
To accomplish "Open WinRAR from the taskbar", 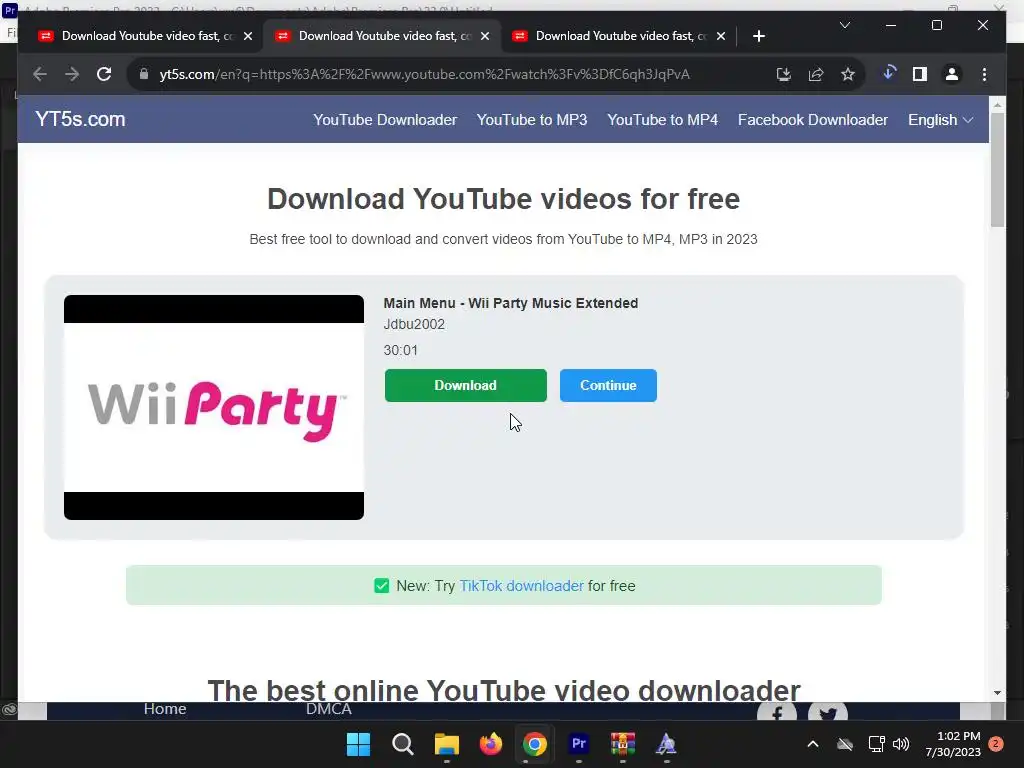I will coord(622,744).
